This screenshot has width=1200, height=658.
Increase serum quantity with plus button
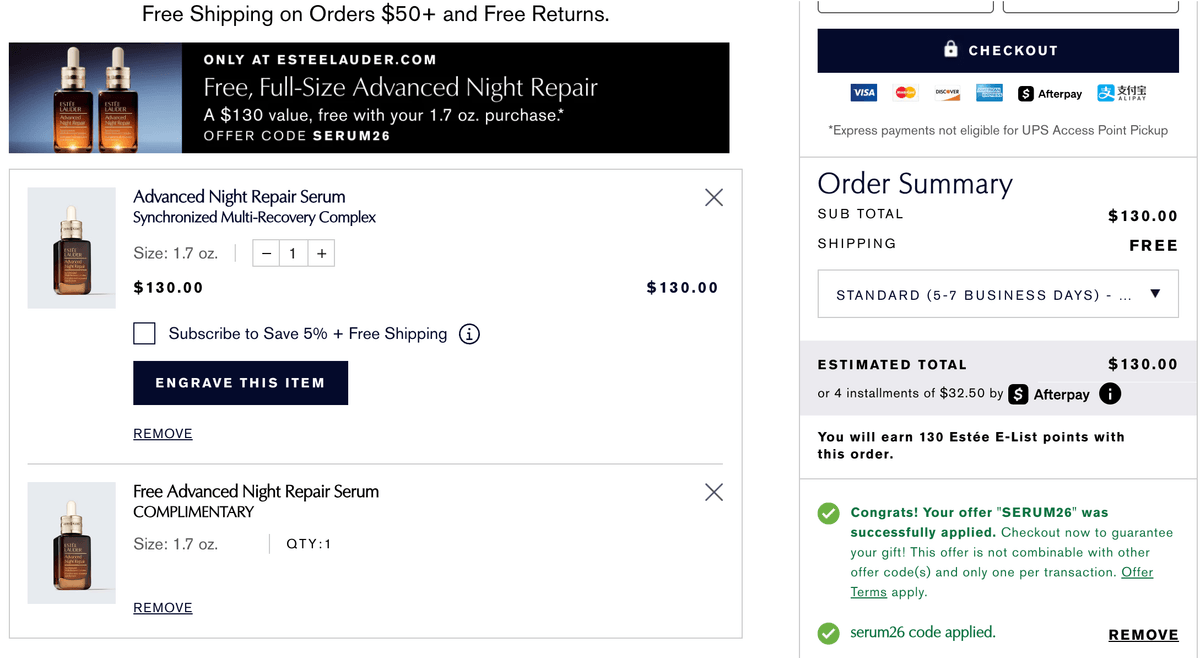321,253
